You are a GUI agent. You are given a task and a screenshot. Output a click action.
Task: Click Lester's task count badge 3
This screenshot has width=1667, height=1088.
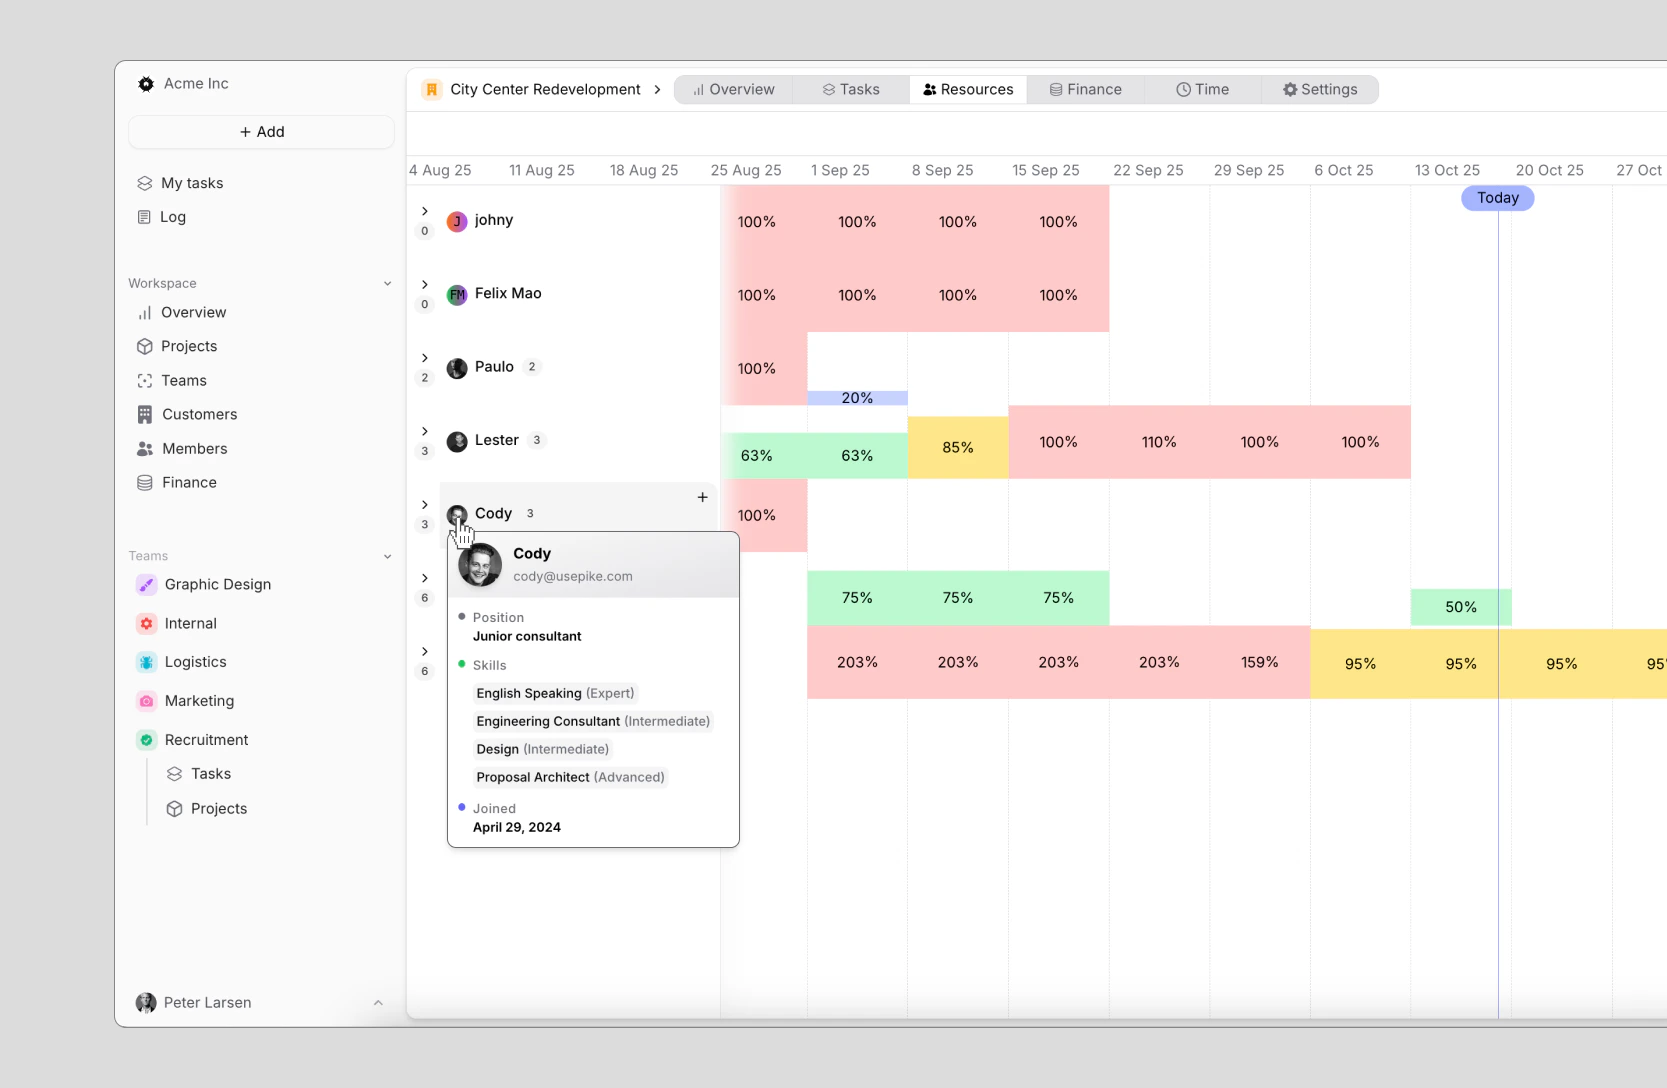click(x=537, y=440)
